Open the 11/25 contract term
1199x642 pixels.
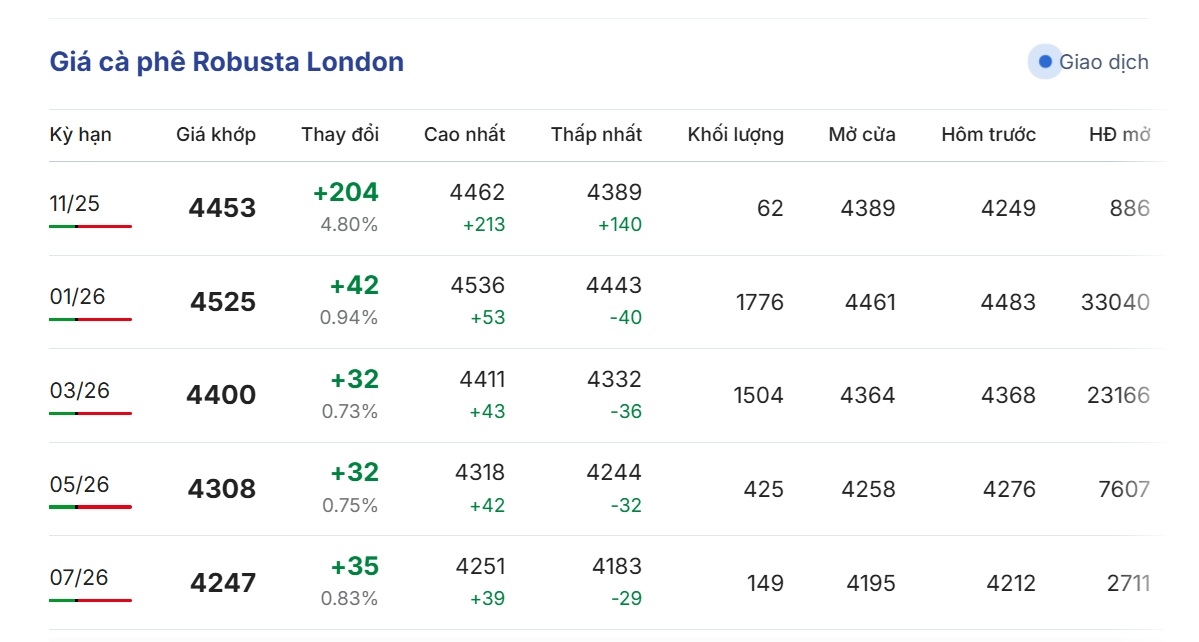[75, 203]
